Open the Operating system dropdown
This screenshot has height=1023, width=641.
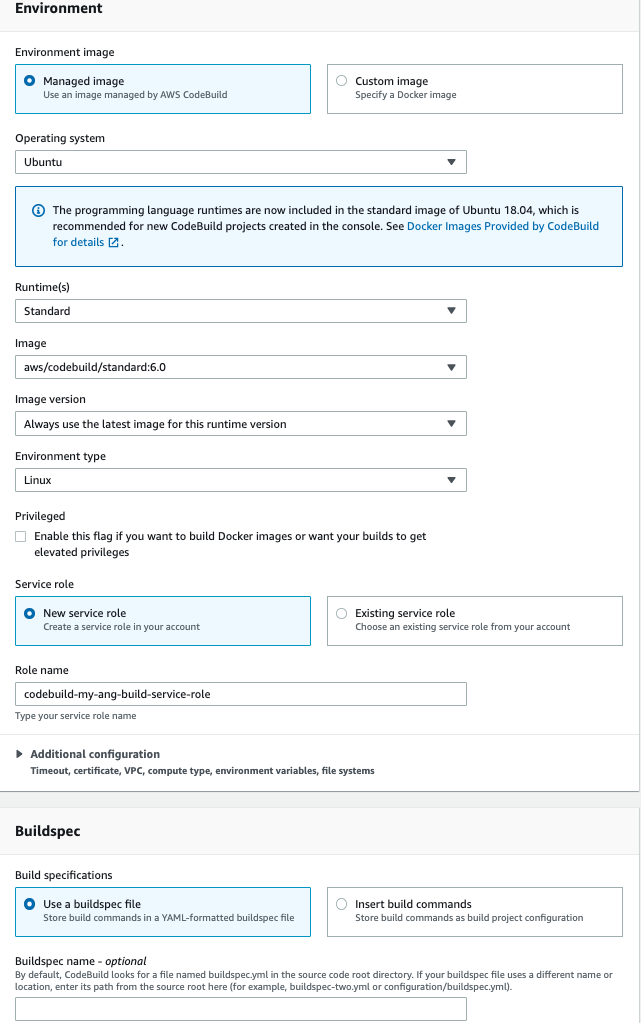(240, 162)
